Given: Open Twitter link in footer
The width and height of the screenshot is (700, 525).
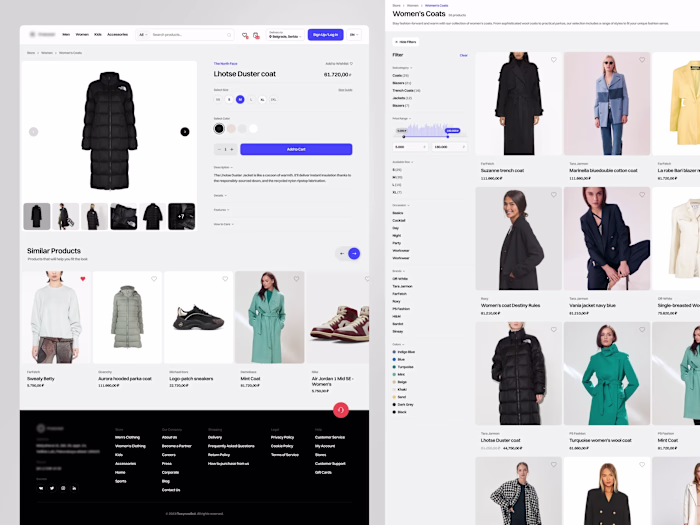Looking at the screenshot, I should pos(52,488).
